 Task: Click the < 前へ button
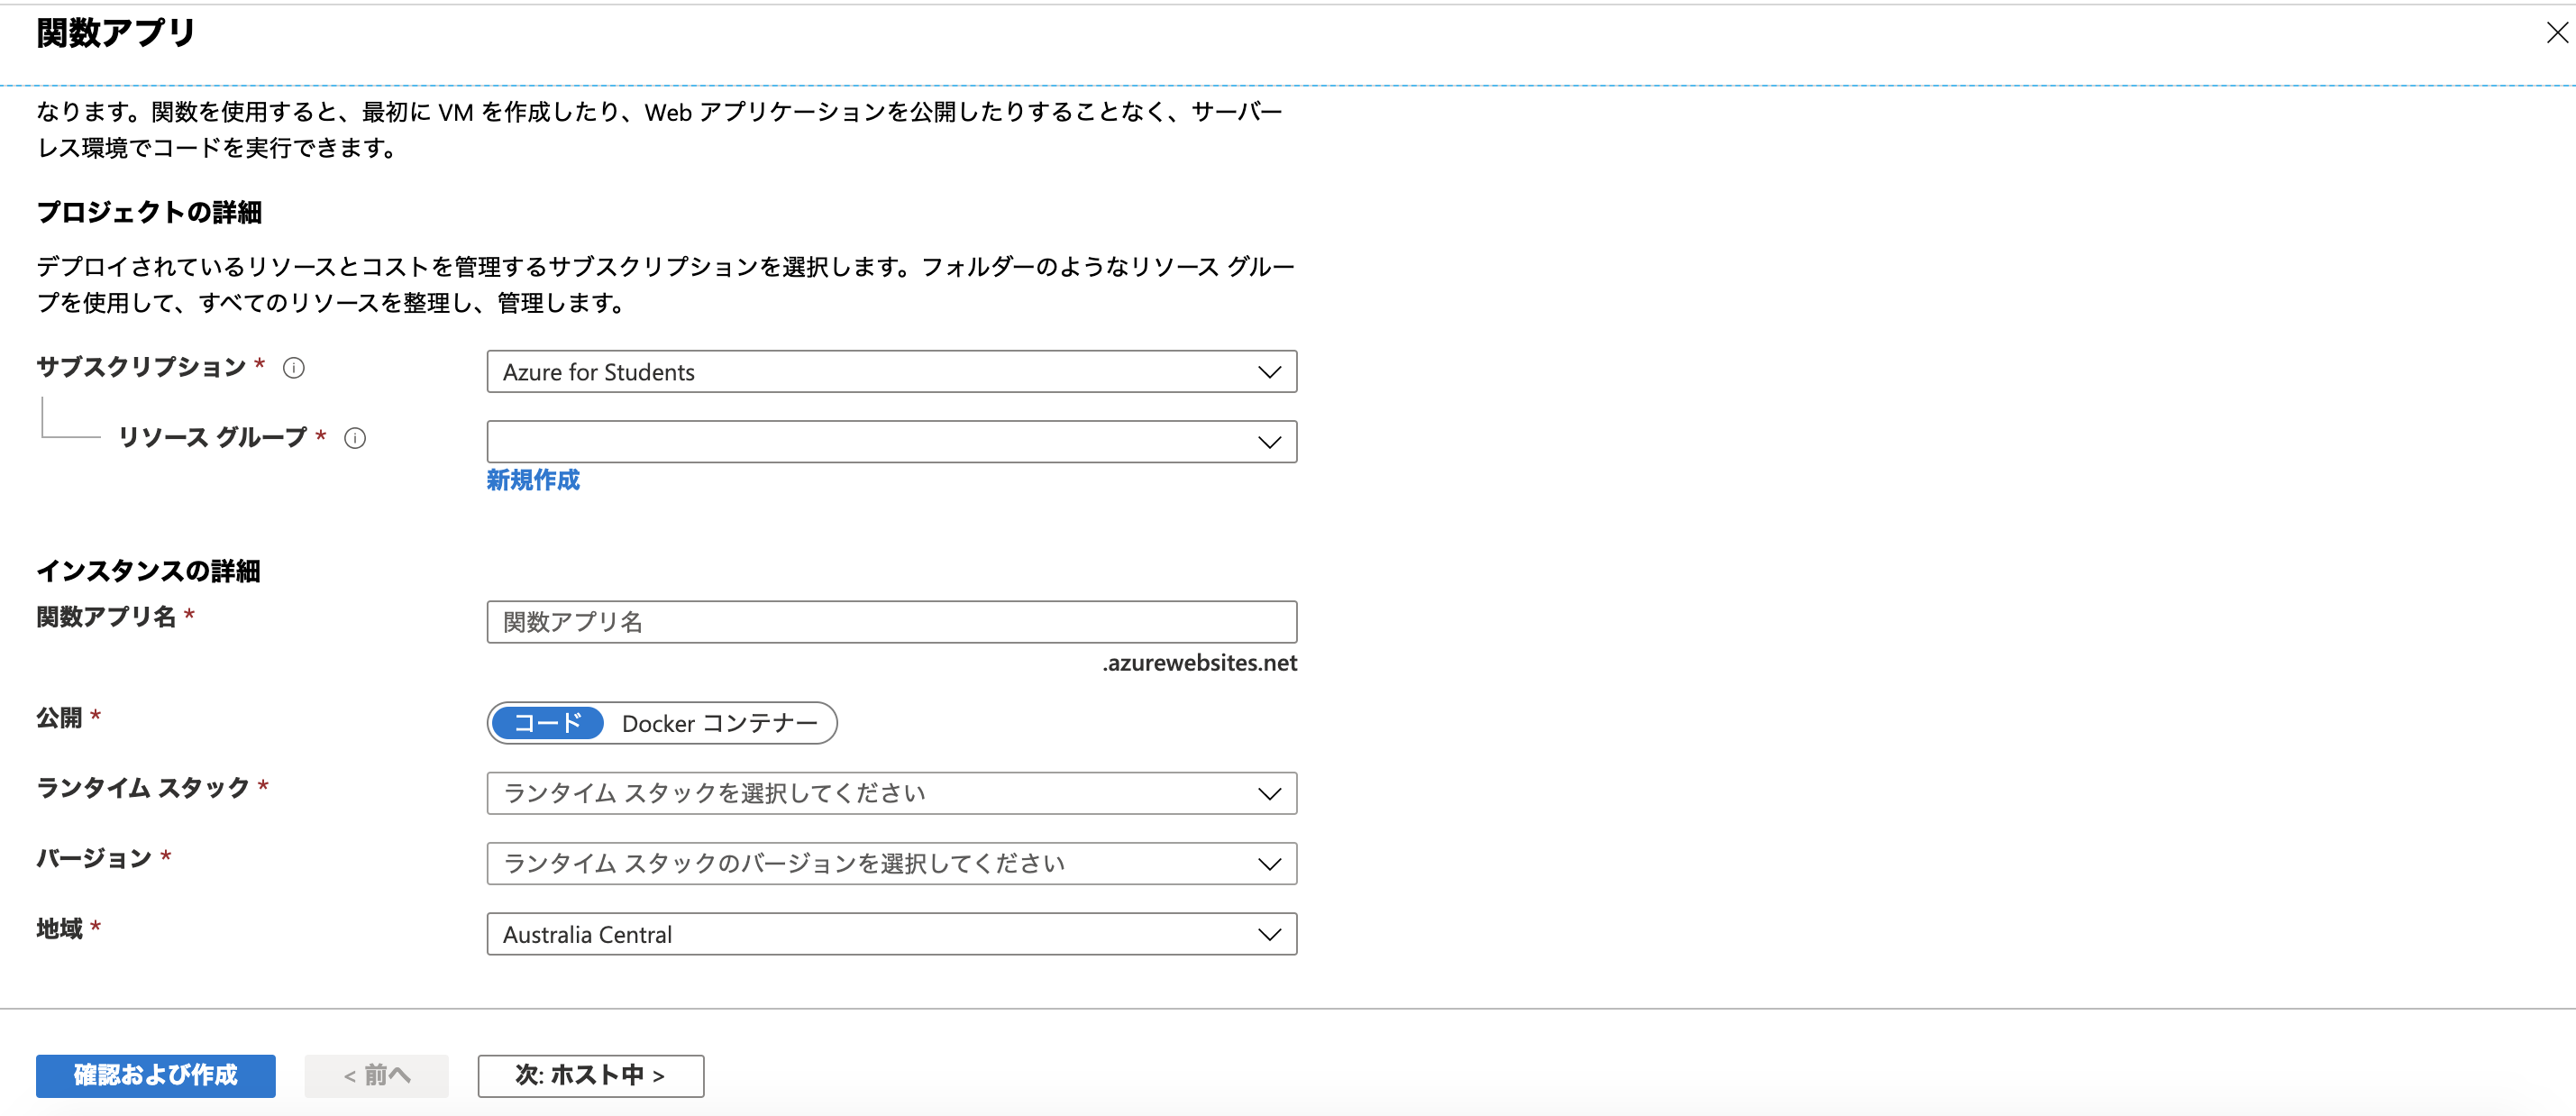pyautogui.click(x=376, y=1075)
